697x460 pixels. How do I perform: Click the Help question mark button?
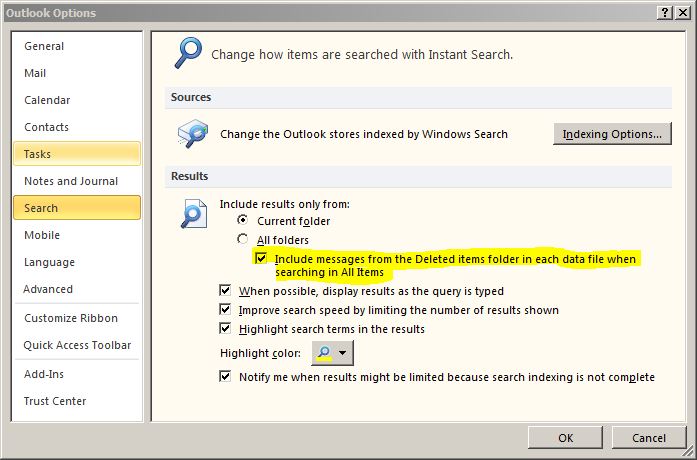[665, 12]
